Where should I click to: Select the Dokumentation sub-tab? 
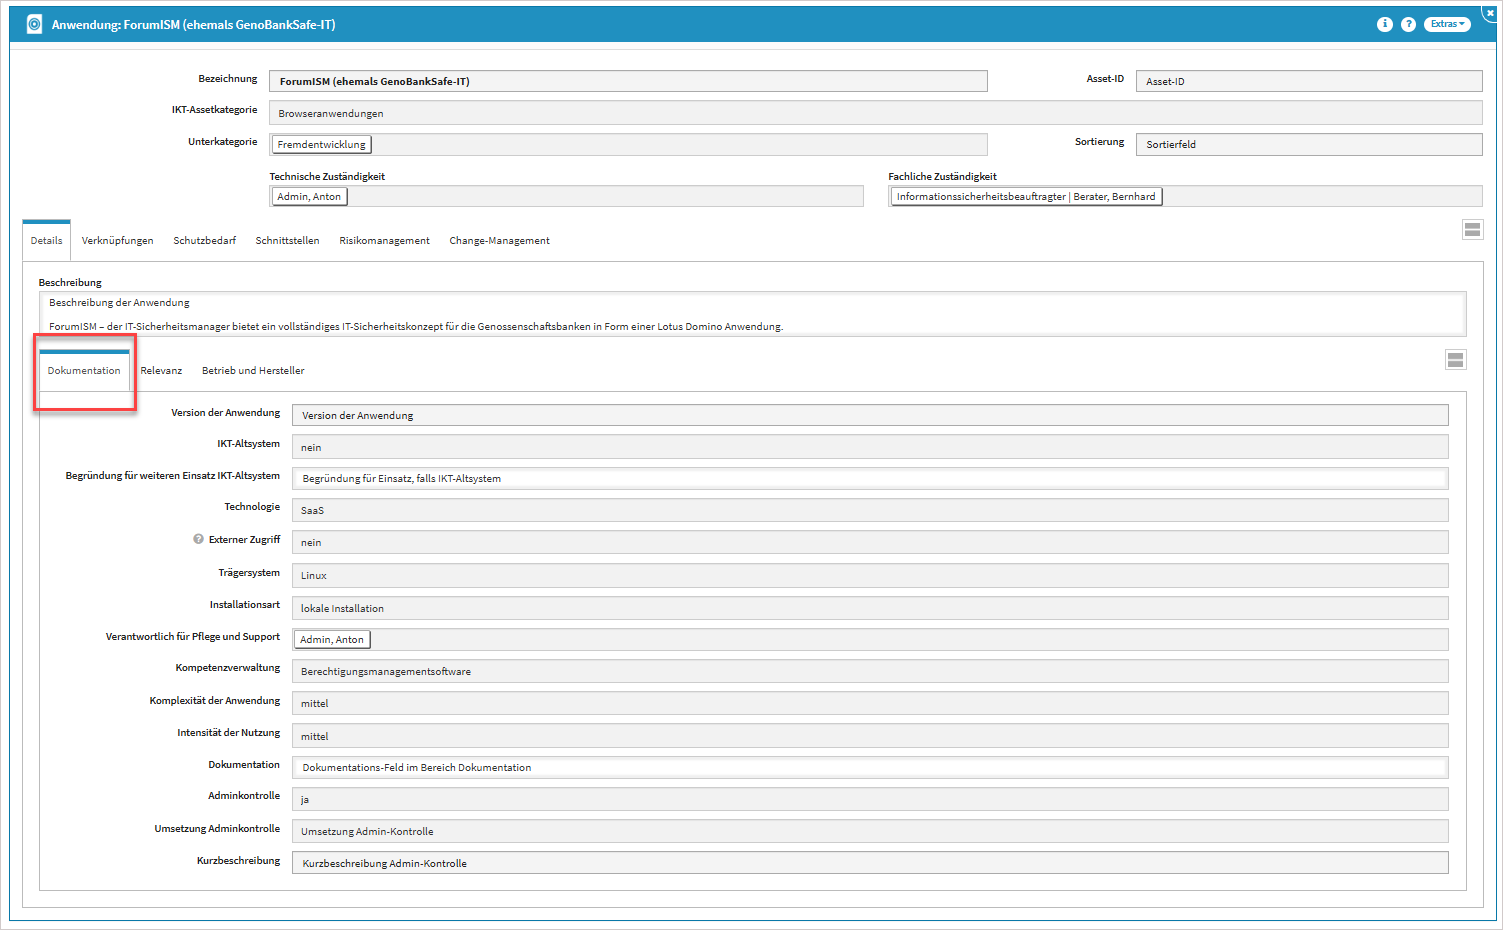pos(84,371)
